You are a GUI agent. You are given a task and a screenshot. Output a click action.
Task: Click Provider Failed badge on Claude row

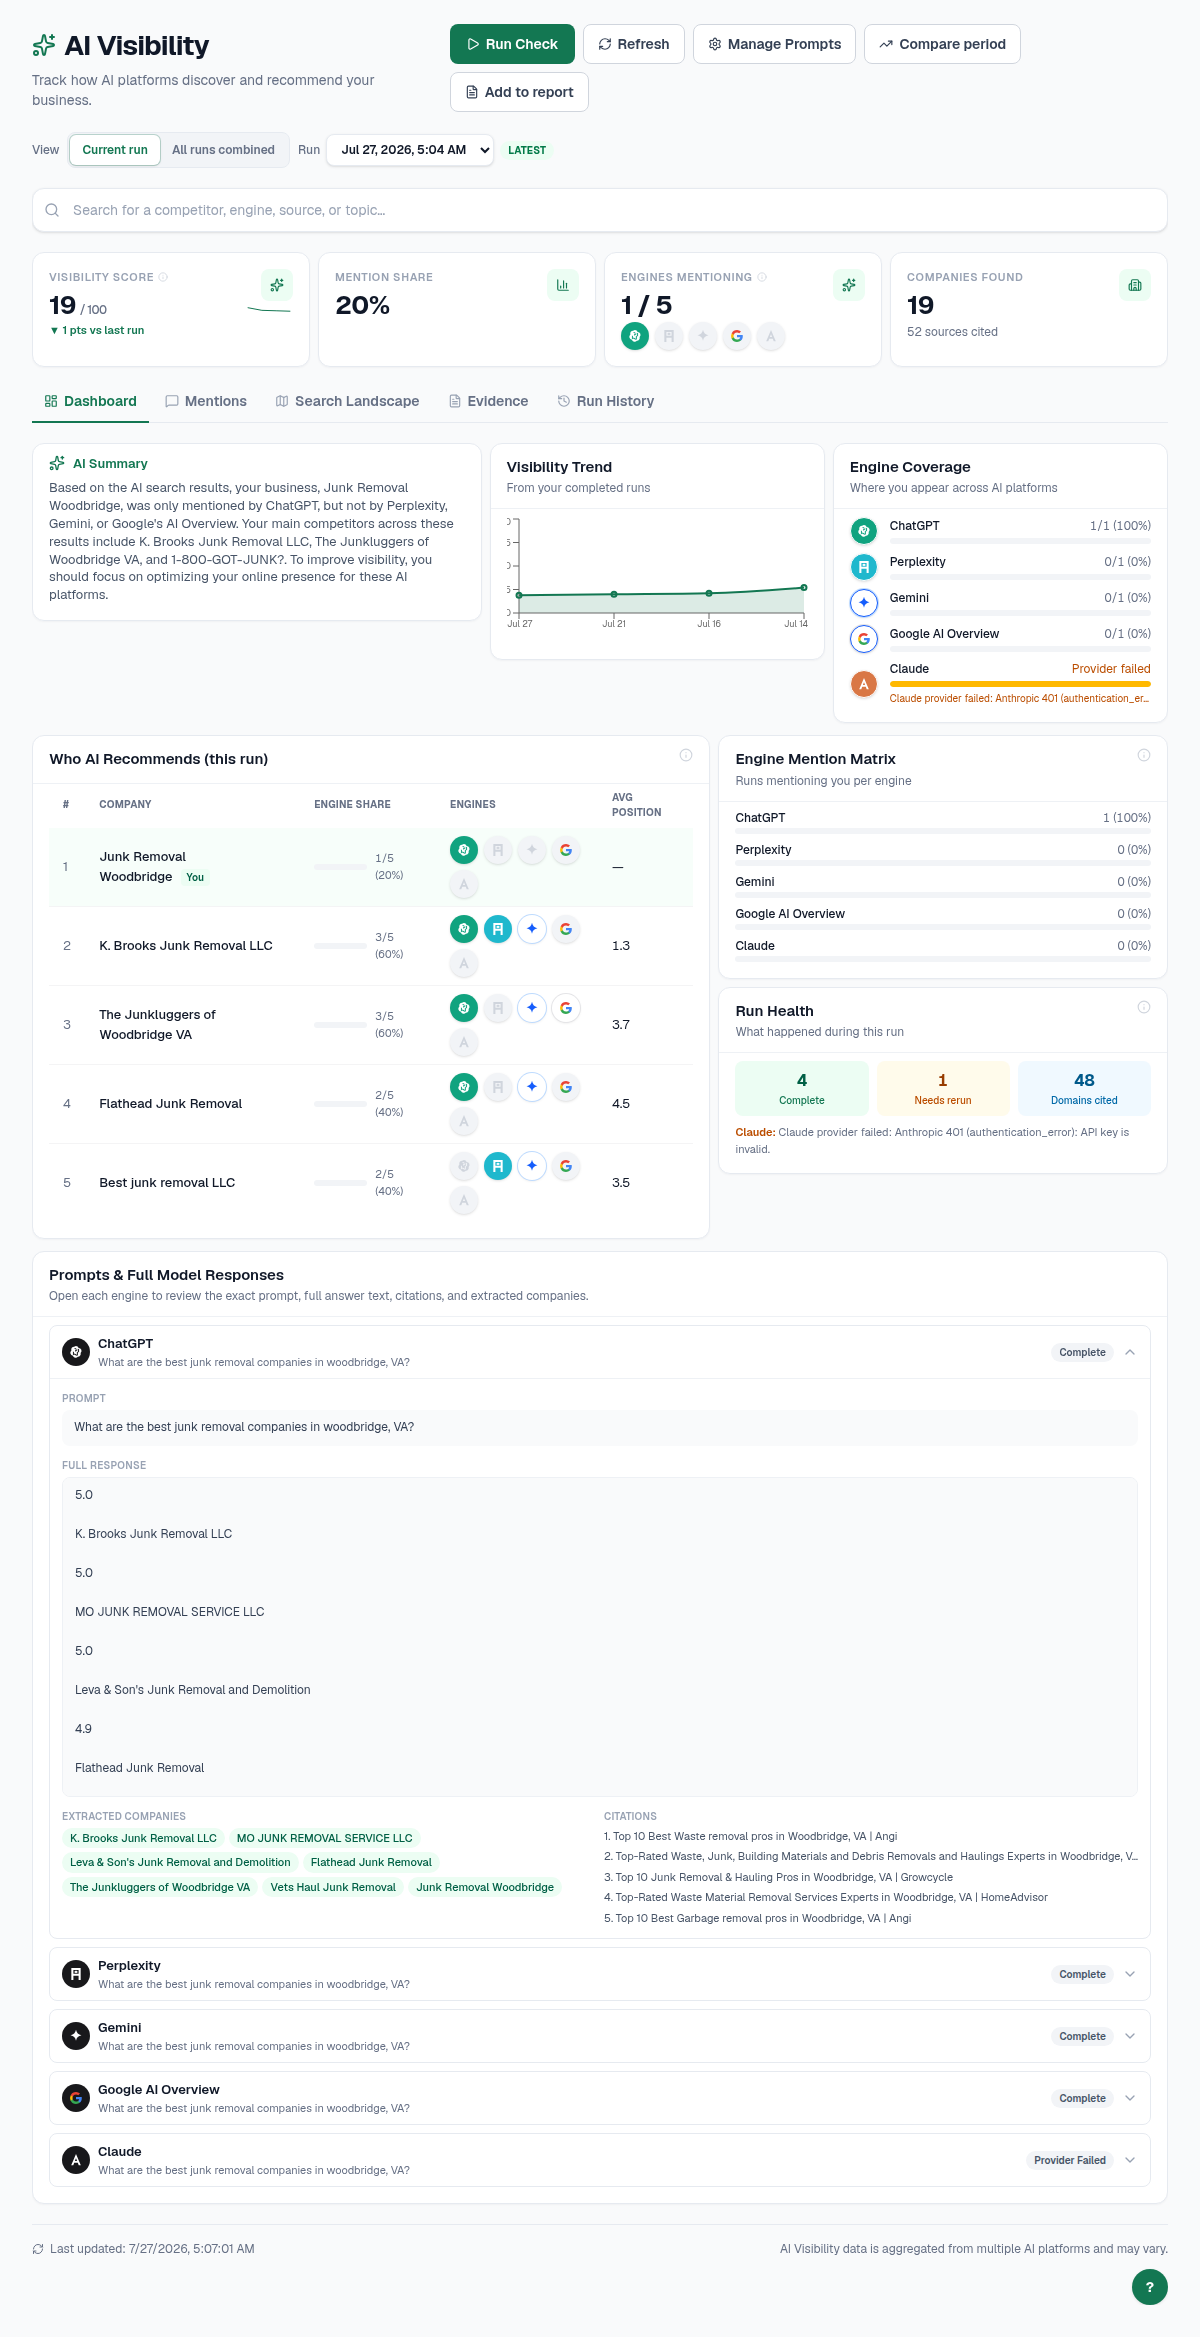(1070, 2160)
